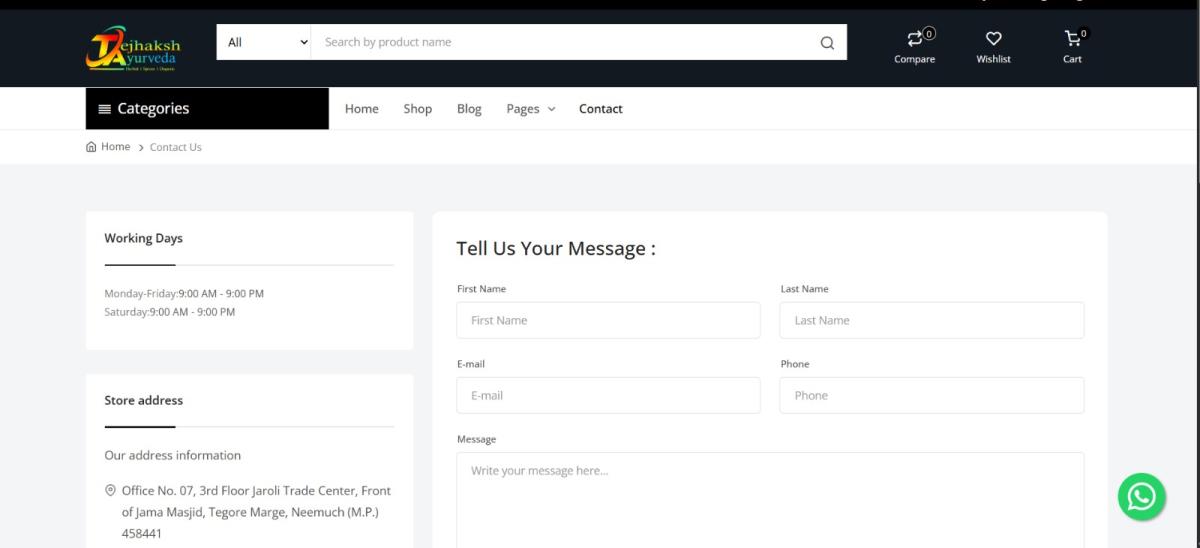Viewport: 1200px width, 548px height.
Task: Open the Wishlist heart icon
Action: click(x=993, y=39)
